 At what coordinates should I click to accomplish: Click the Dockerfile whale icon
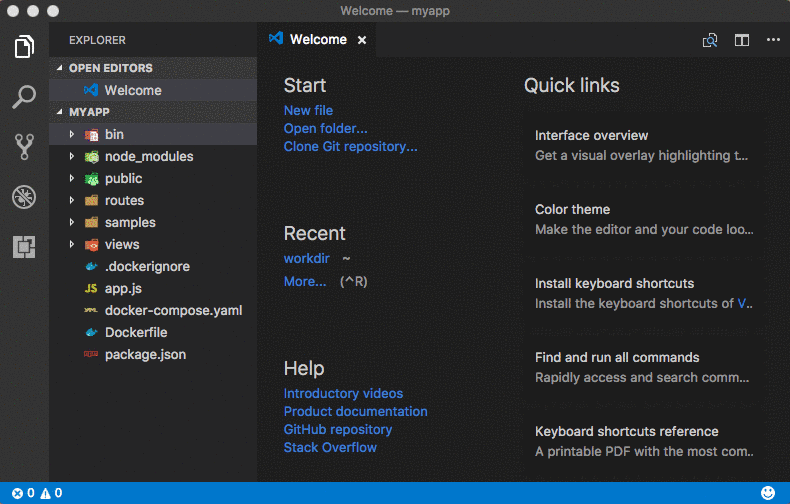tap(91, 333)
